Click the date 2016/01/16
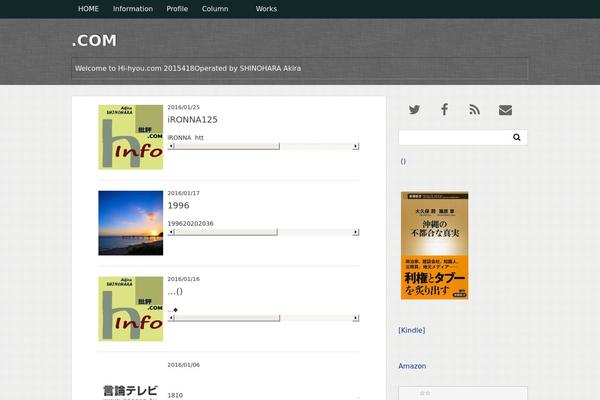 pos(183,279)
